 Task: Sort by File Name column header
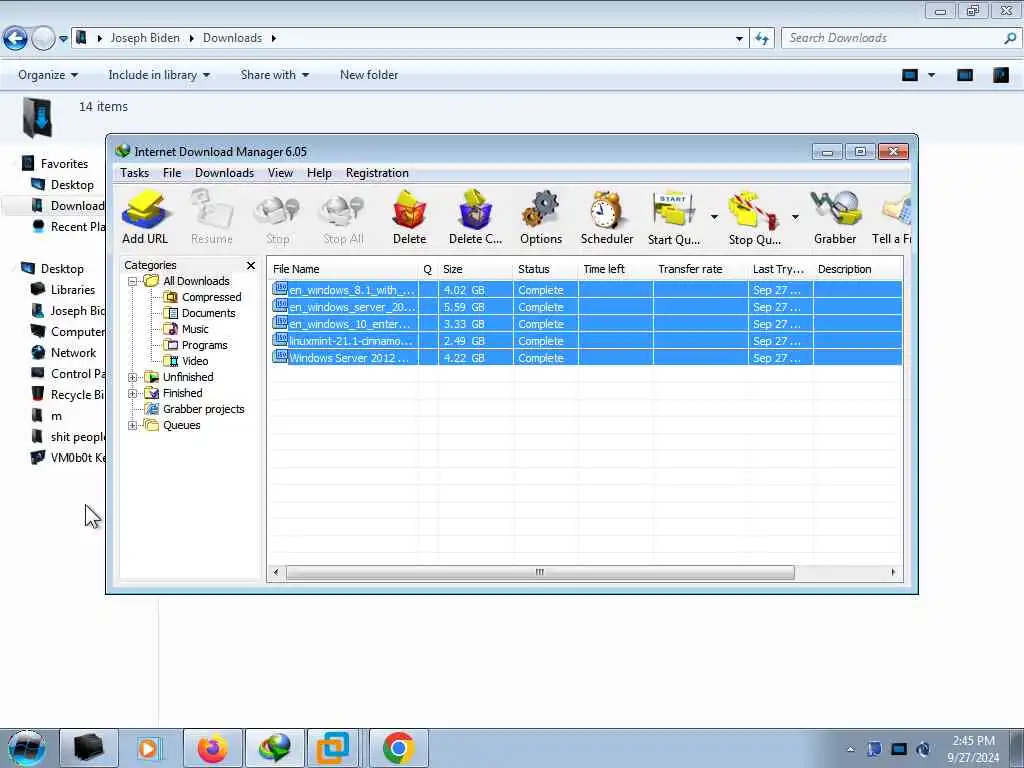(x=343, y=269)
